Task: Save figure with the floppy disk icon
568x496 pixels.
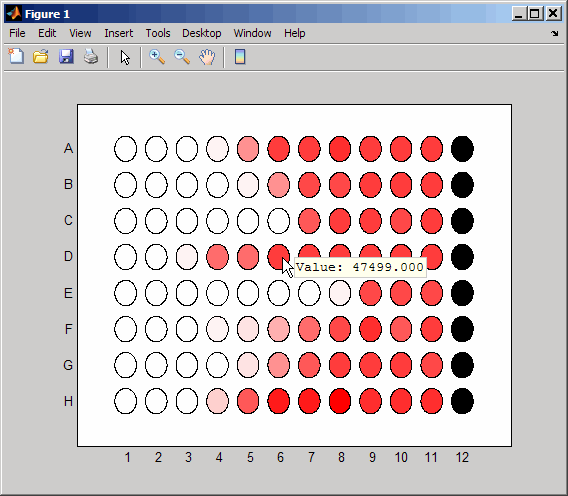Action: (66, 57)
